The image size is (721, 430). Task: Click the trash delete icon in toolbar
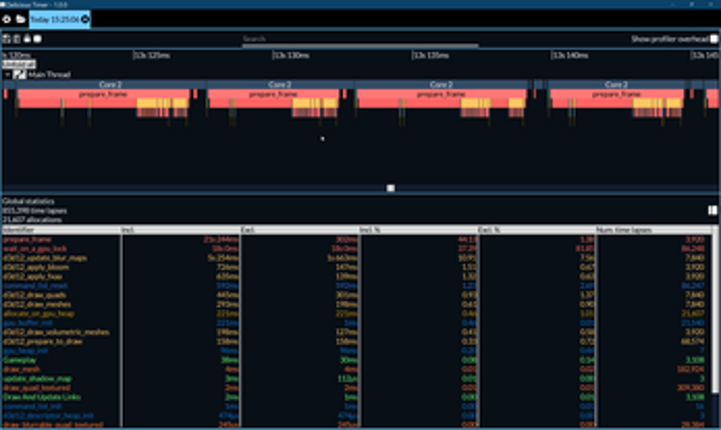16,39
